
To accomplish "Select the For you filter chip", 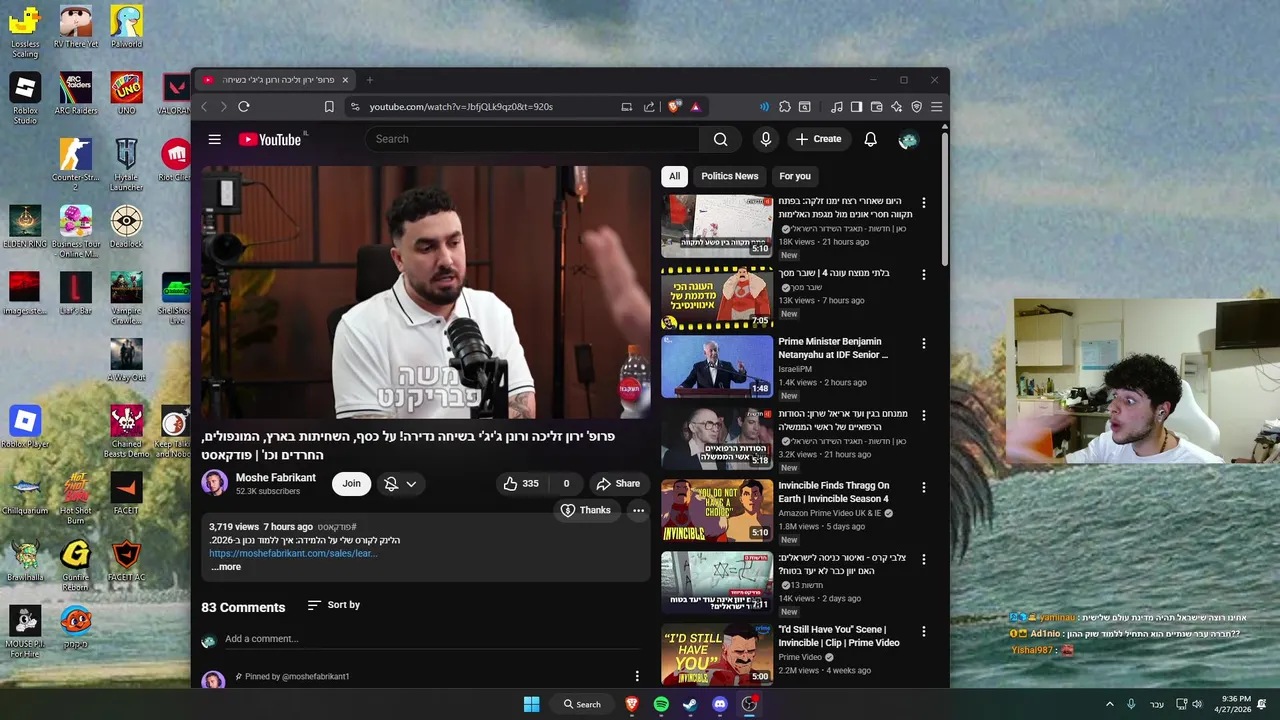I will pos(795,176).
